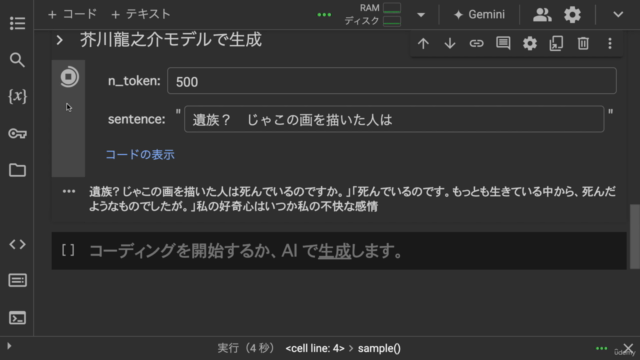640x360 pixels.
Task: Click the 実行（4 秒） status text
Action: coord(247,348)
